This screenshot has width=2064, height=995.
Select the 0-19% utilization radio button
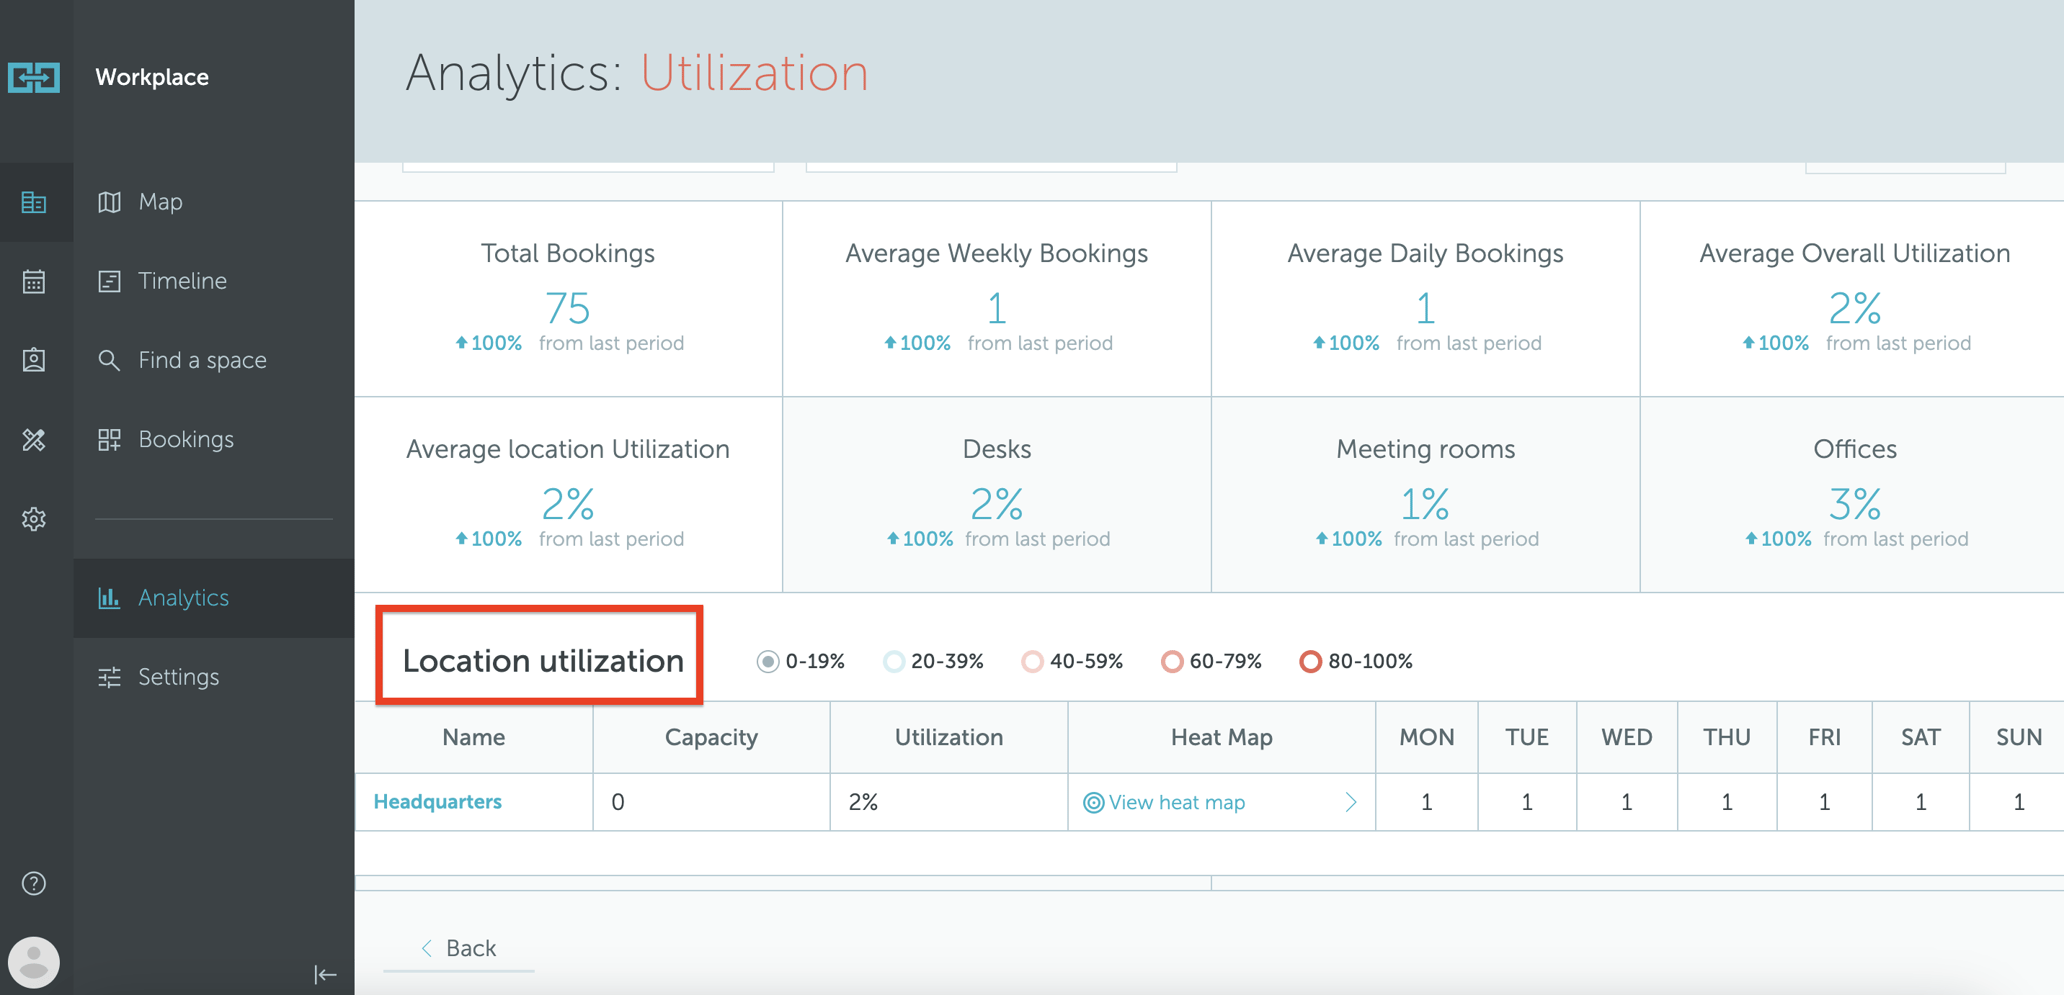768,662
